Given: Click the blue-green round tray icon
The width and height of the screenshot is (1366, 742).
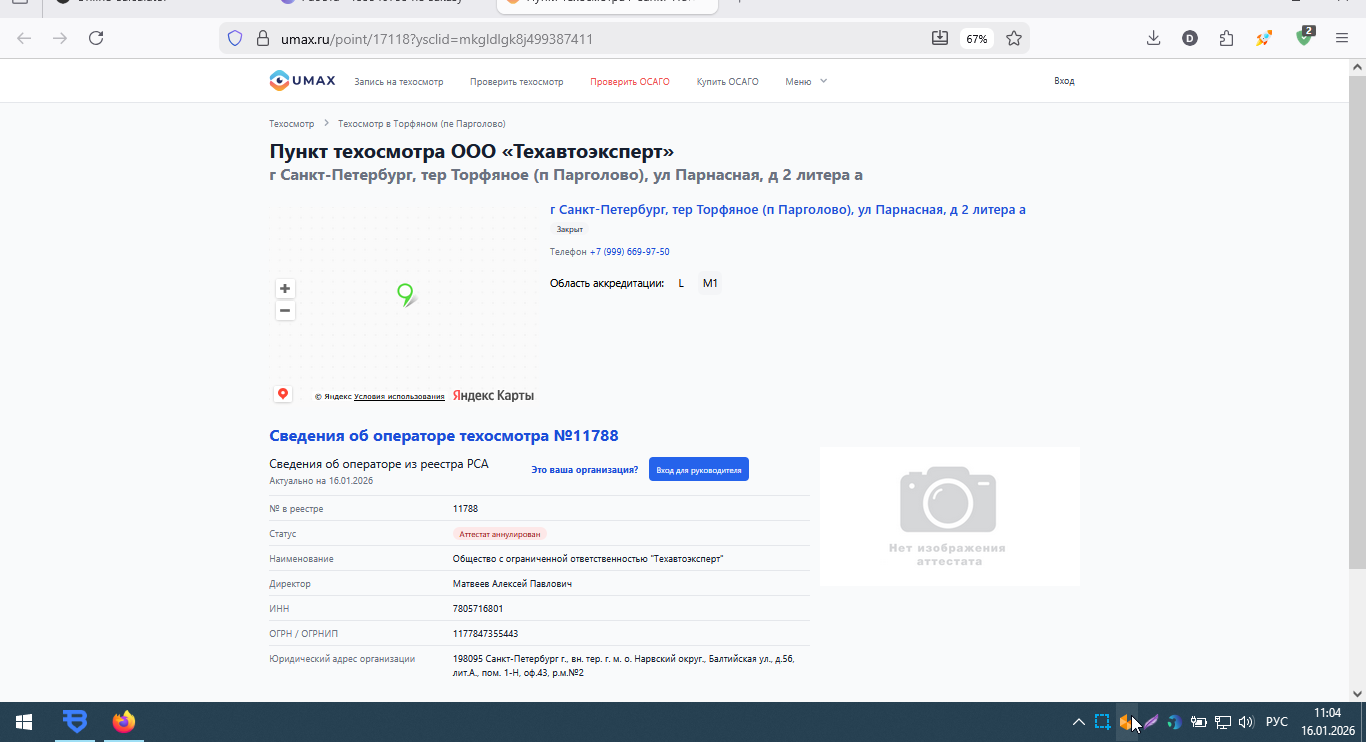Looking at the screenshot, I should [x=1175, y=721].
